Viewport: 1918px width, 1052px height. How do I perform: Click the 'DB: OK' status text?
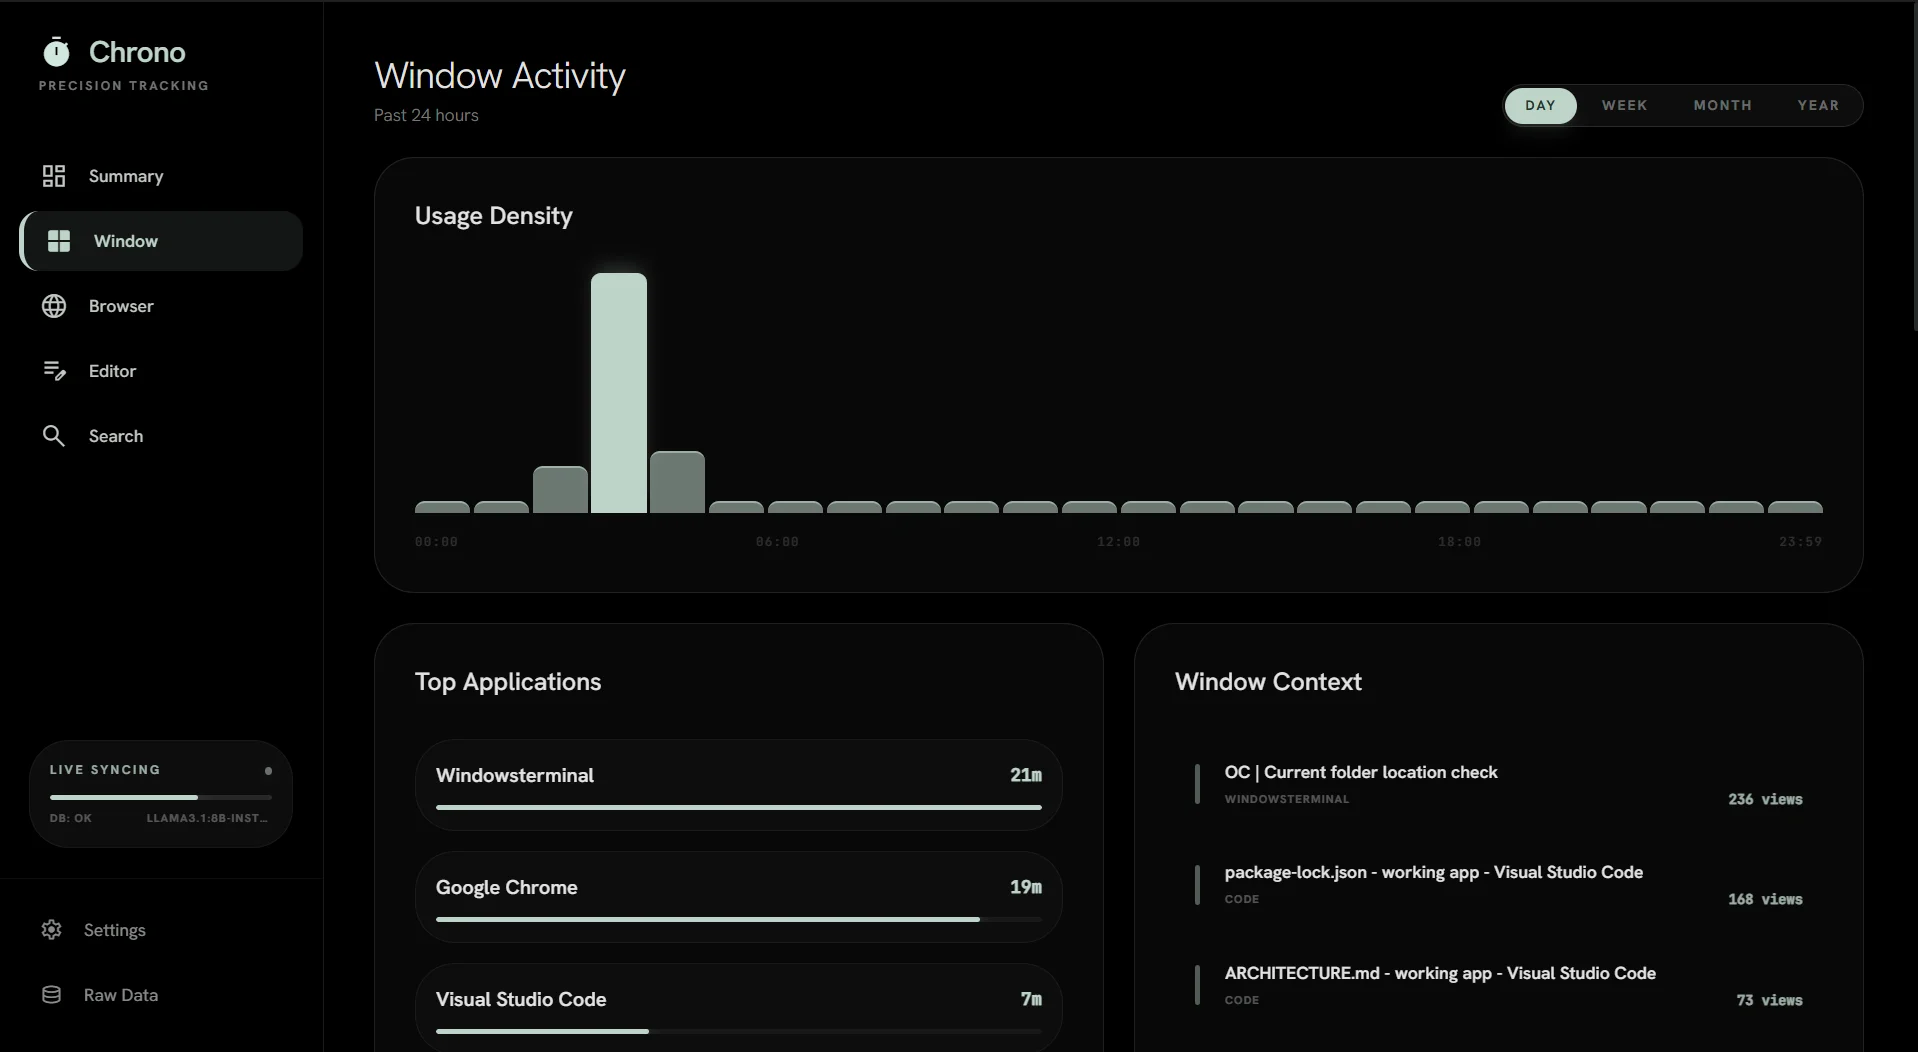pyautogui.click(x=70, y=818)
